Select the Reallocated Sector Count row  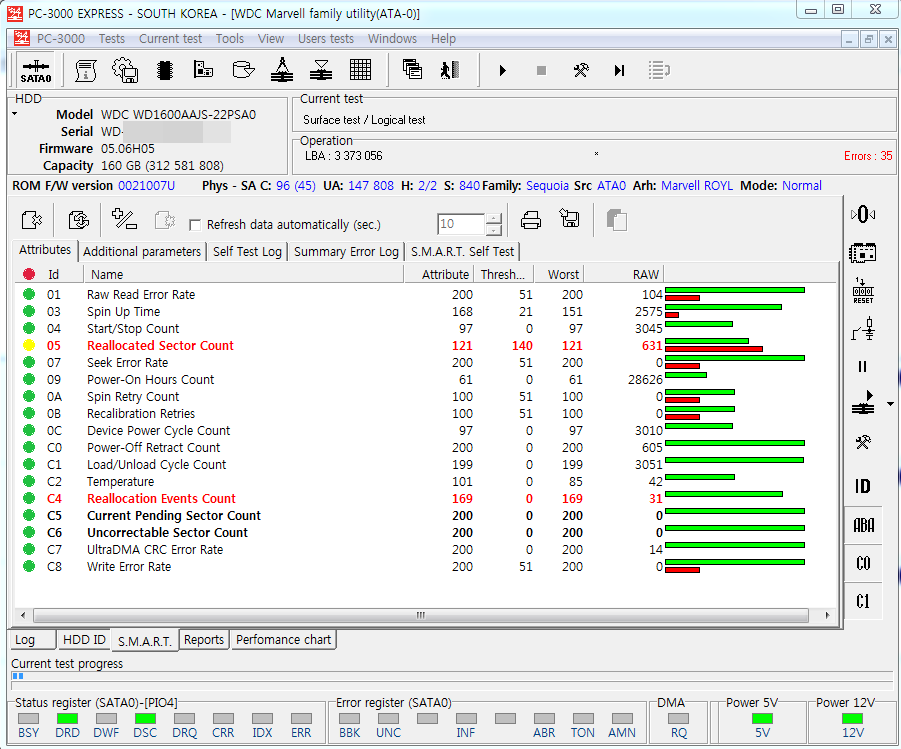pos(425,345)
